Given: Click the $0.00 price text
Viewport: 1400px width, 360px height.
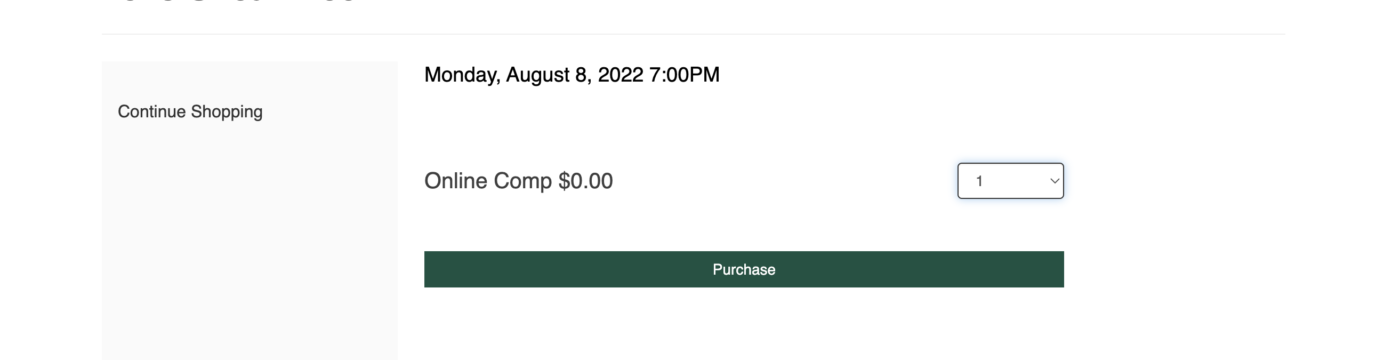Looking at the screenshot, I should point(585,181).
